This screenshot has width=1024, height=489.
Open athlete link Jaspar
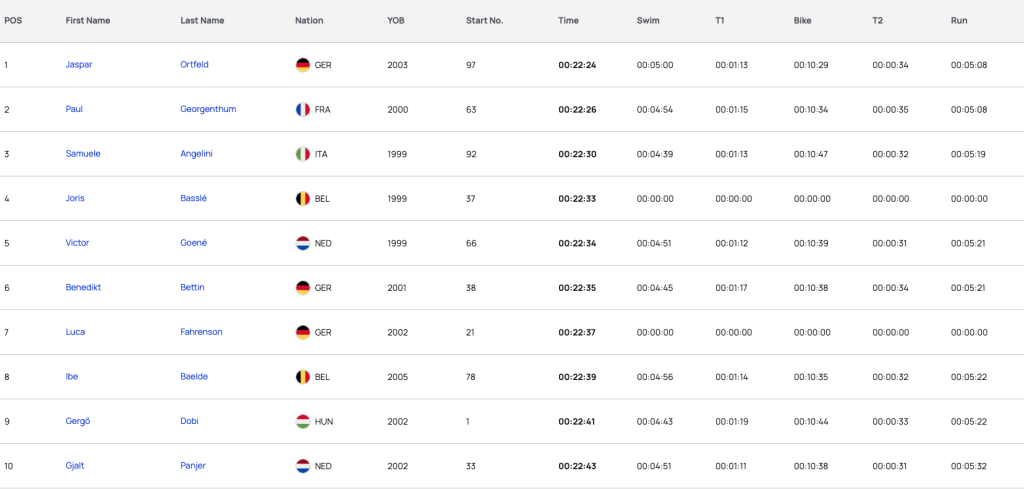(78, 65)
